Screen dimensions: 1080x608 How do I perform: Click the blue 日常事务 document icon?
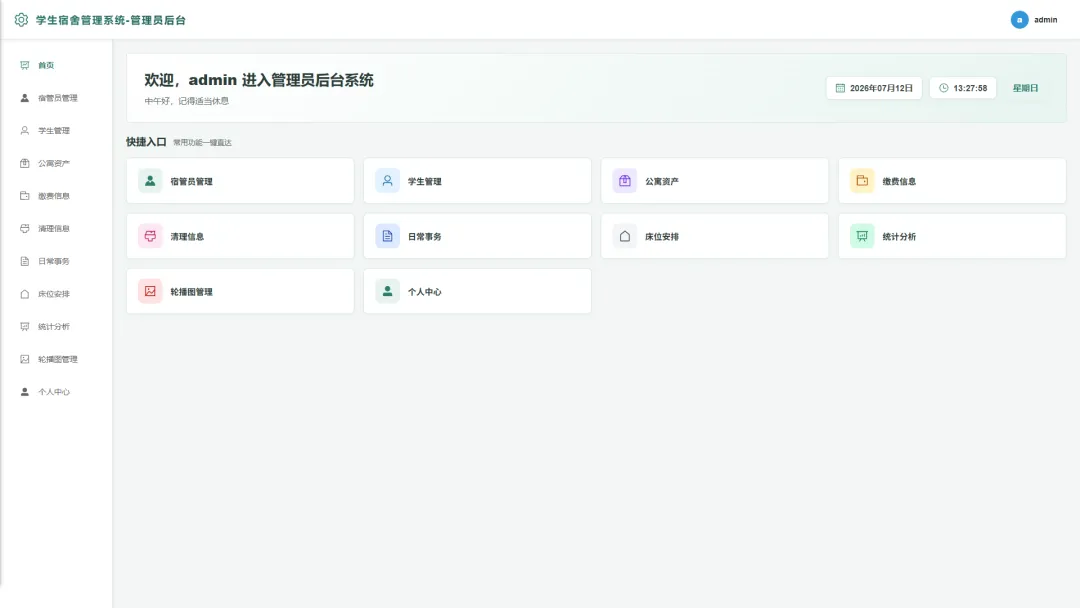387,236
